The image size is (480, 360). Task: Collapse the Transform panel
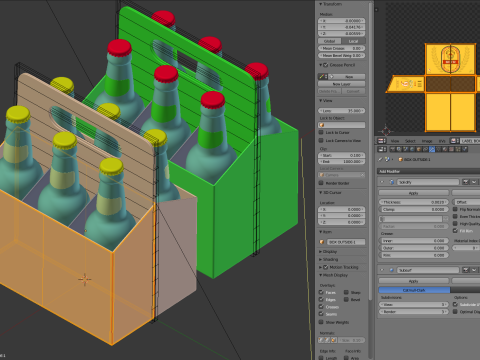point(331,4)
